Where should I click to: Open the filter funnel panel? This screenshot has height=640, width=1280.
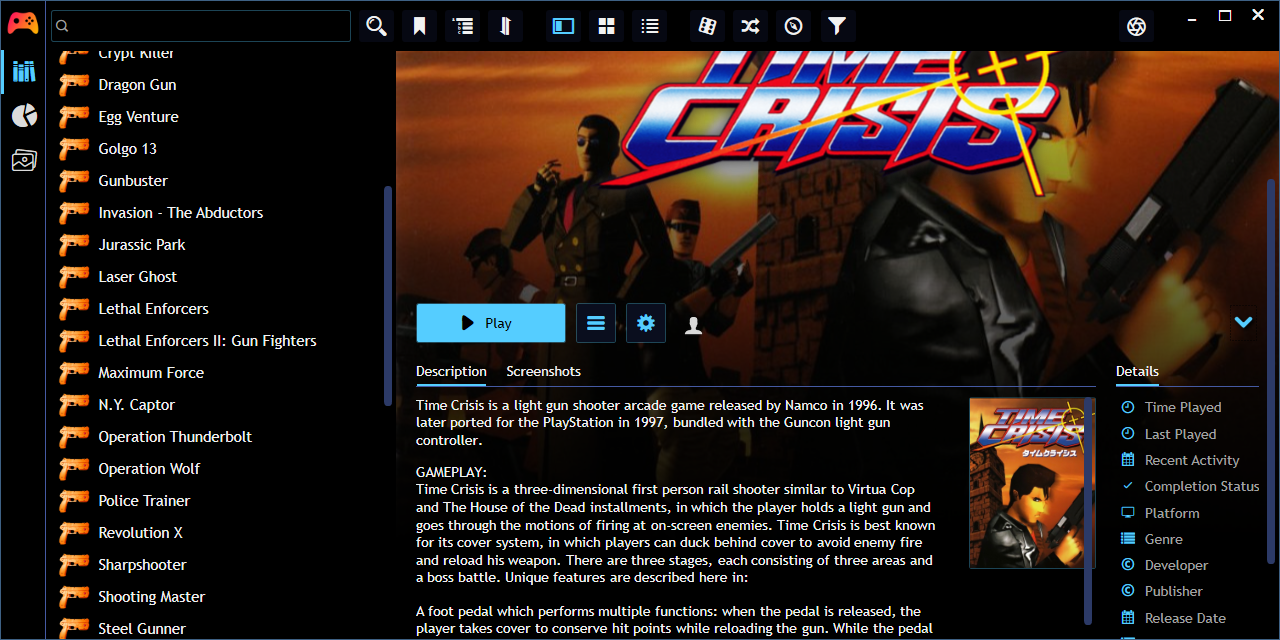(x=837, y=26)
